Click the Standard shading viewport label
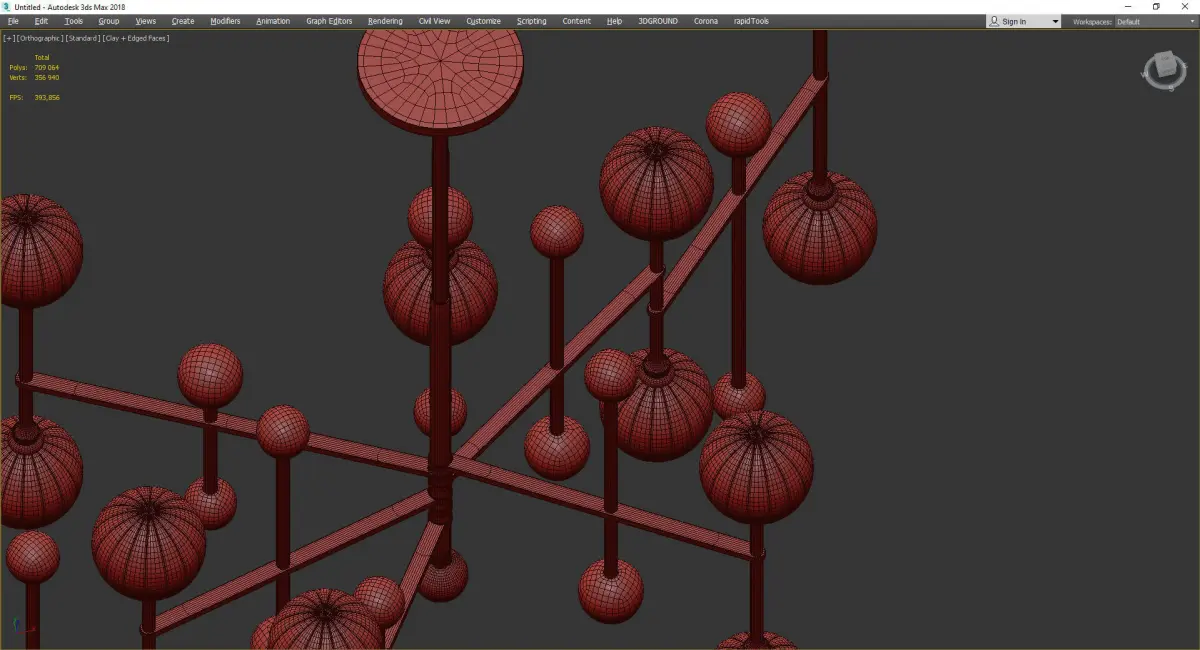The image size is (1200, 650). tap(81, 38)
